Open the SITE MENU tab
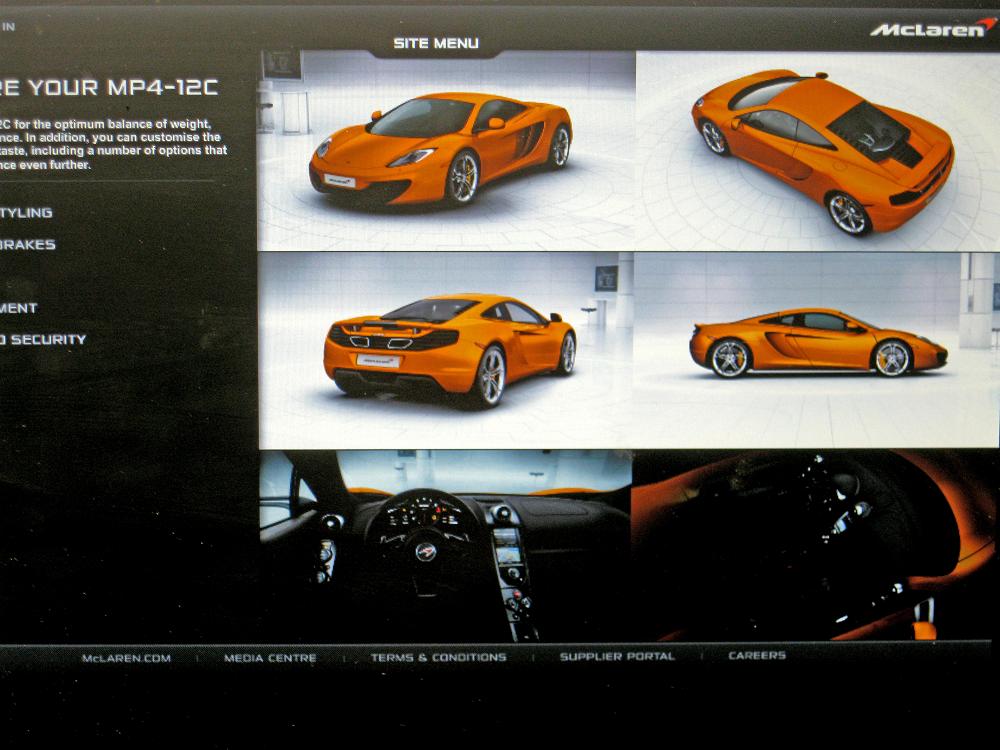 click(x=436, y=43)
